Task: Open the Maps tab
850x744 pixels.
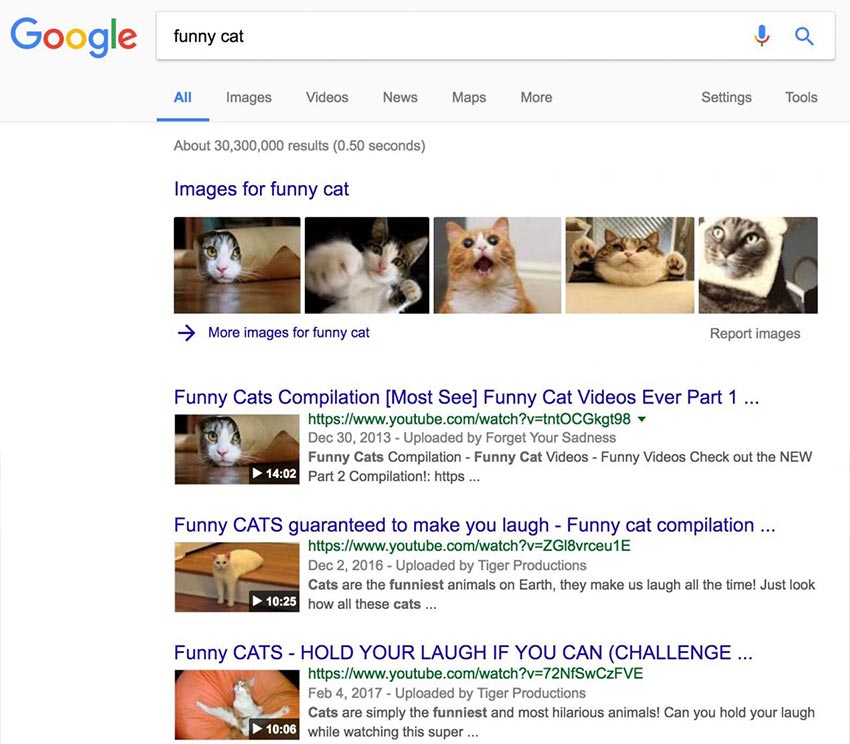Action: click(x=469, y=98)
